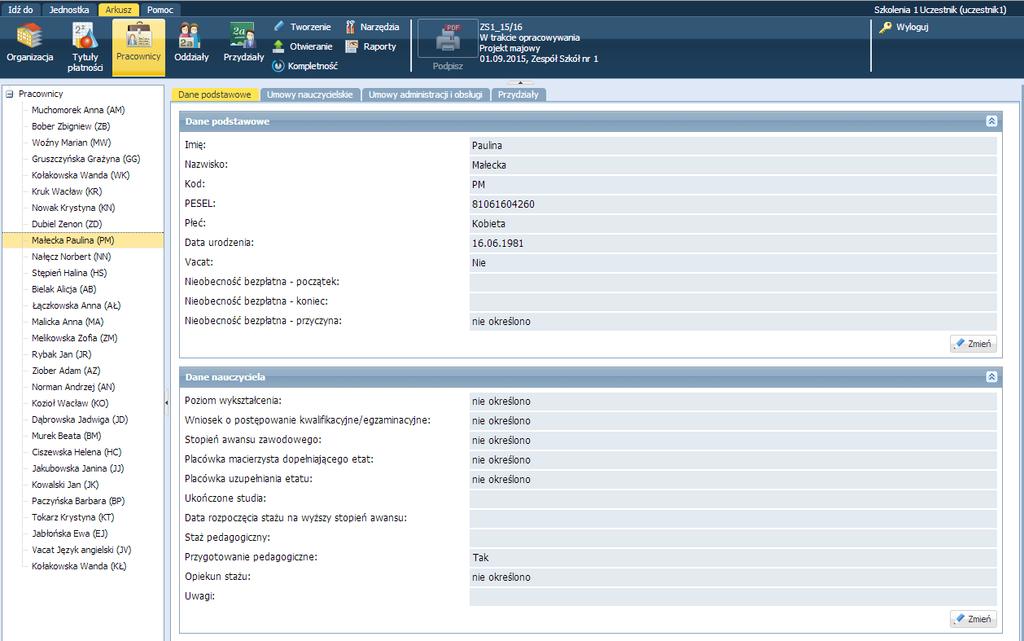Click the Przygotowanie pedagogiczne Tak value
This screenshot has height=641, width=1024.
click(480, 557)
